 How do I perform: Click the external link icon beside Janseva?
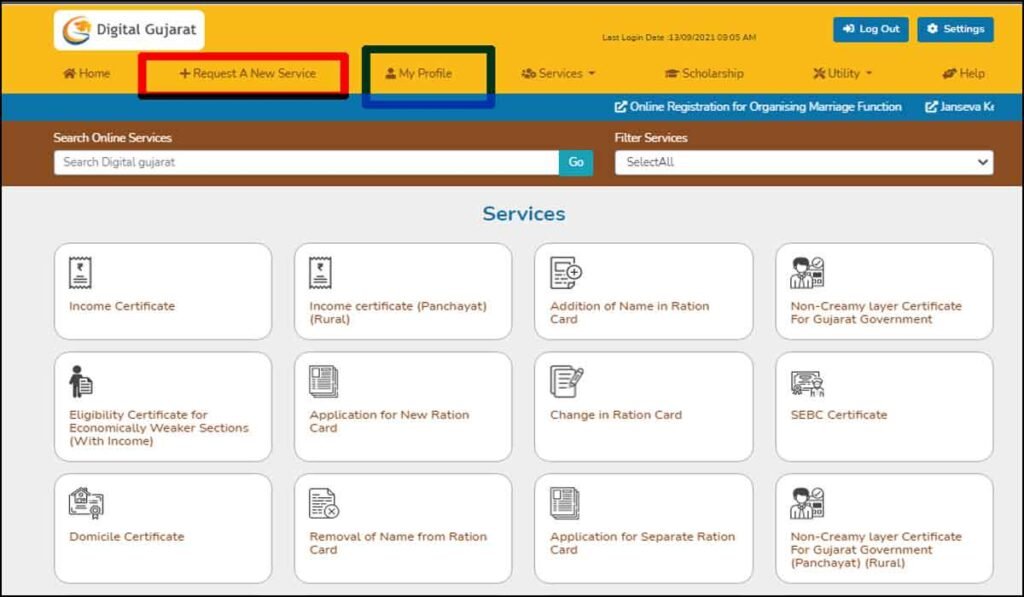coord(931,106)
